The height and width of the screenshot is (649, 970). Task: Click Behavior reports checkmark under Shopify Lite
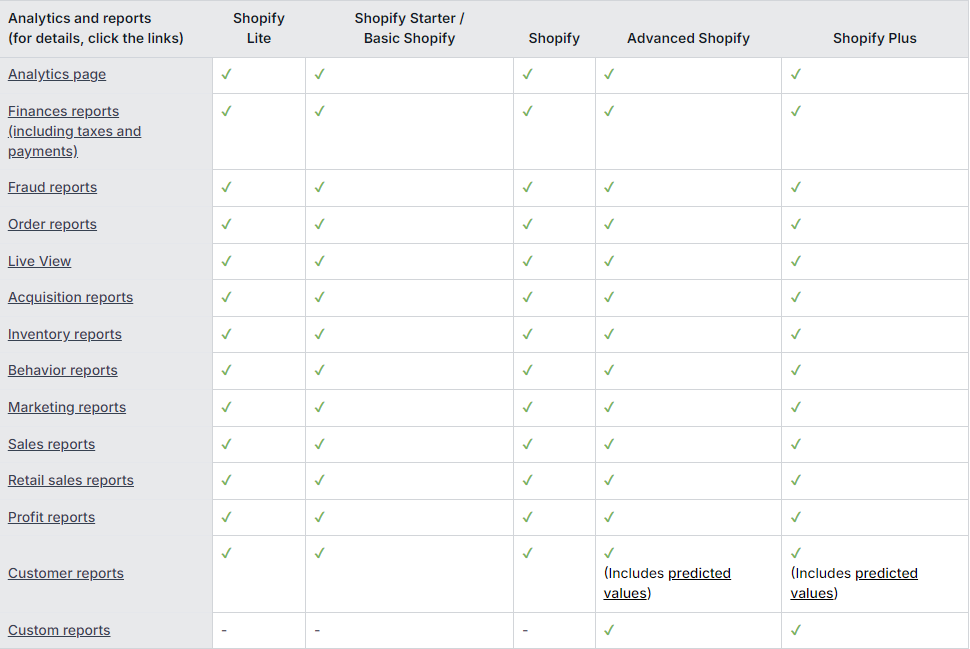226,370
